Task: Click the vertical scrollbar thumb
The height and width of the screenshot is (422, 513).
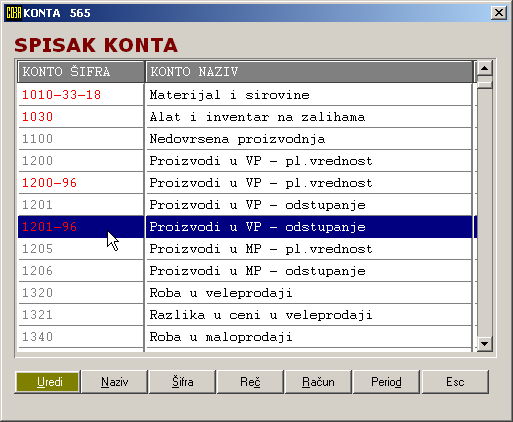Action: pyautogui.click(x=484, y=82)
